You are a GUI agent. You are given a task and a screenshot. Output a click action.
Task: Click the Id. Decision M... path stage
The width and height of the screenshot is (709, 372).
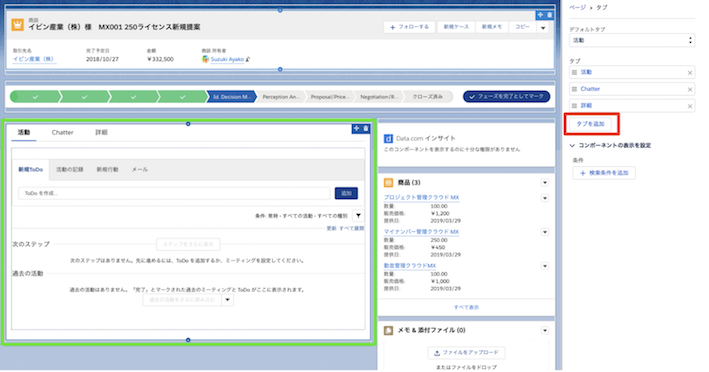pos(232,97)
